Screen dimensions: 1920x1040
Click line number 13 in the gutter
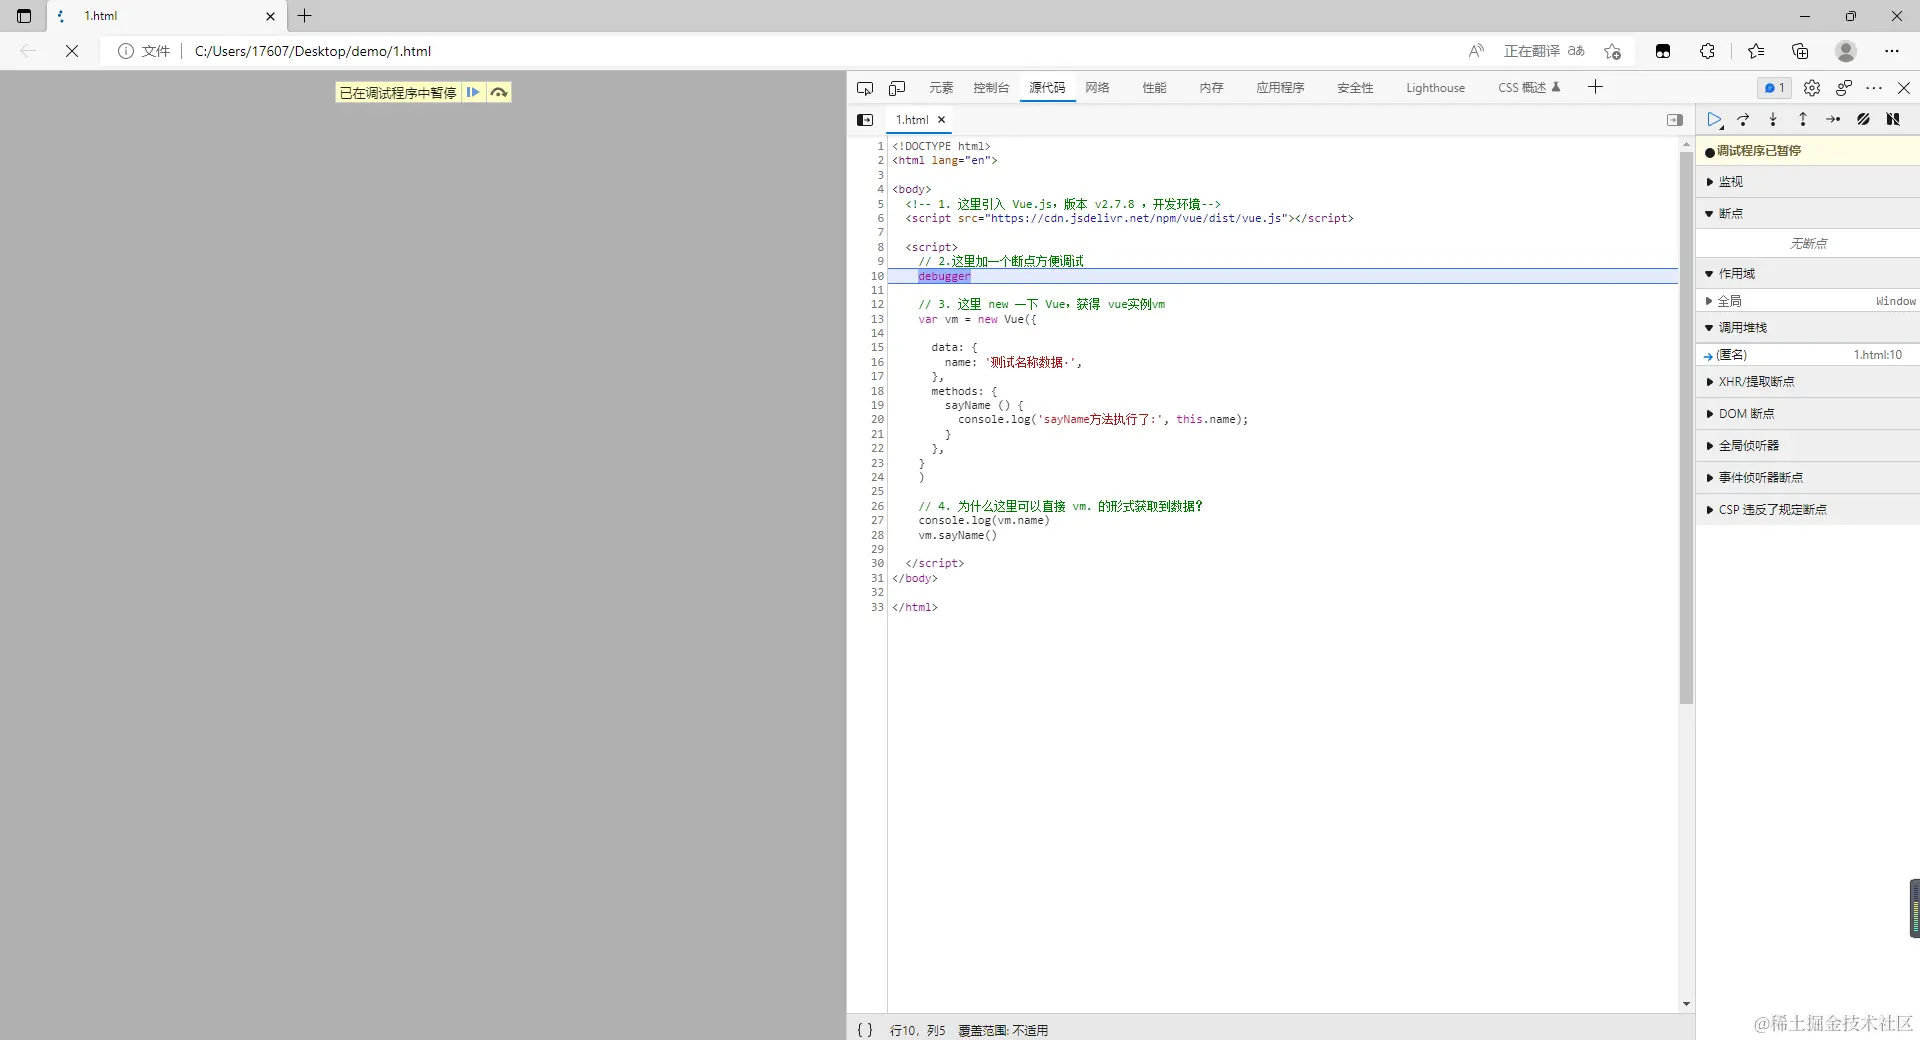(x=877, y=320)
